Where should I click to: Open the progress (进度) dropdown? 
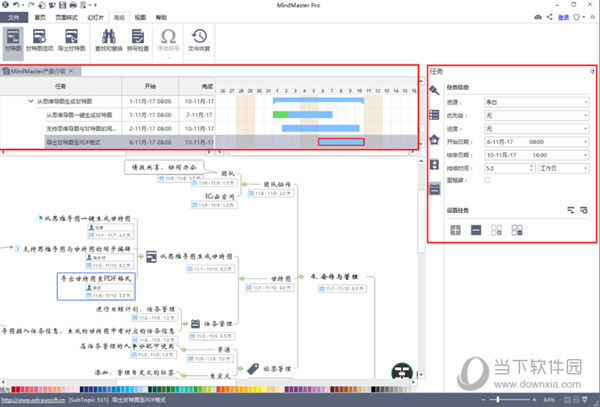pos(536,129)
